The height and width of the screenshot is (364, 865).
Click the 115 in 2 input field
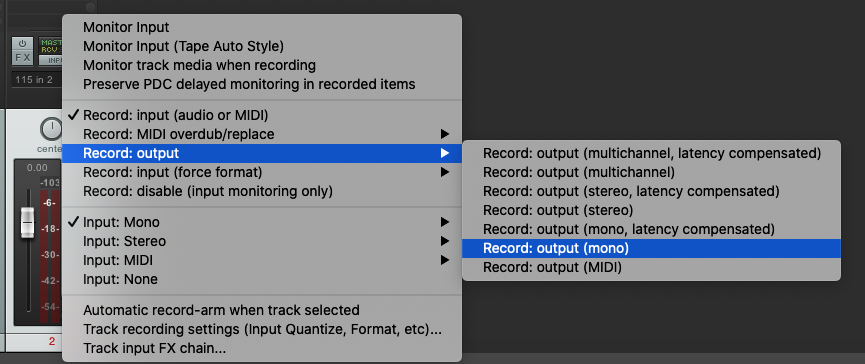[x=36, y=80]
